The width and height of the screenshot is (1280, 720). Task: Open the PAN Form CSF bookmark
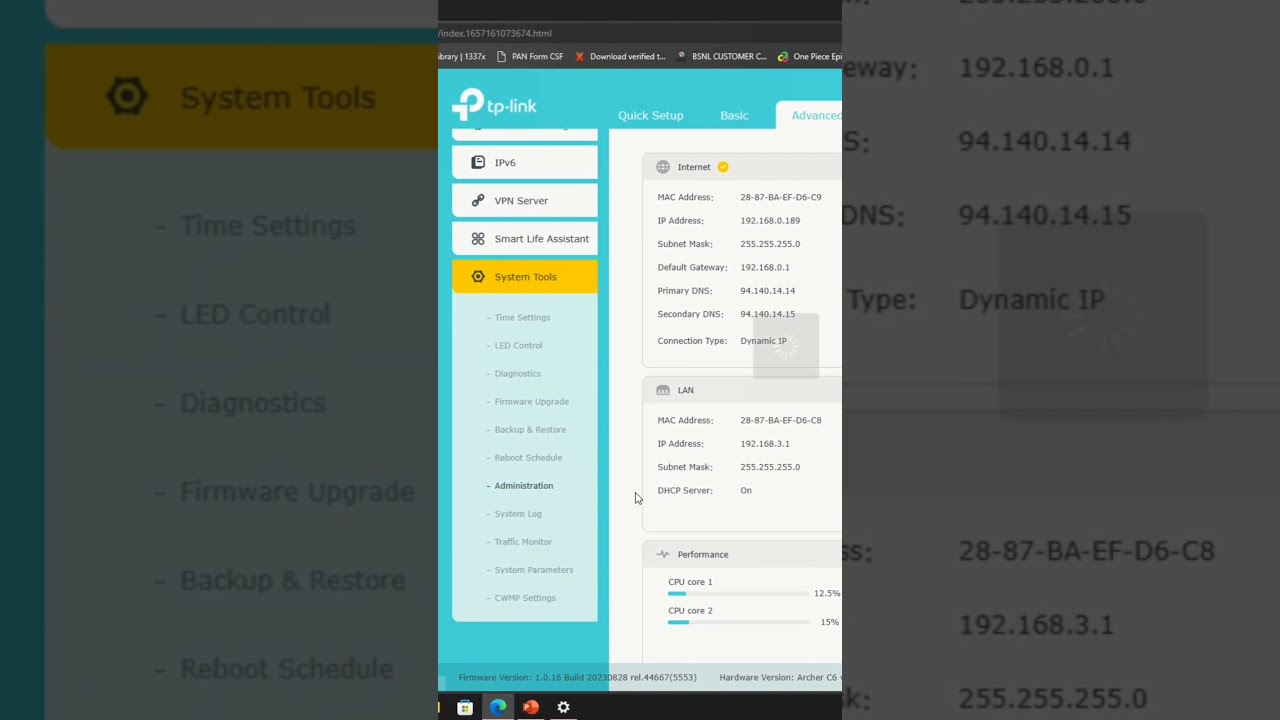[x=530, y=57]
